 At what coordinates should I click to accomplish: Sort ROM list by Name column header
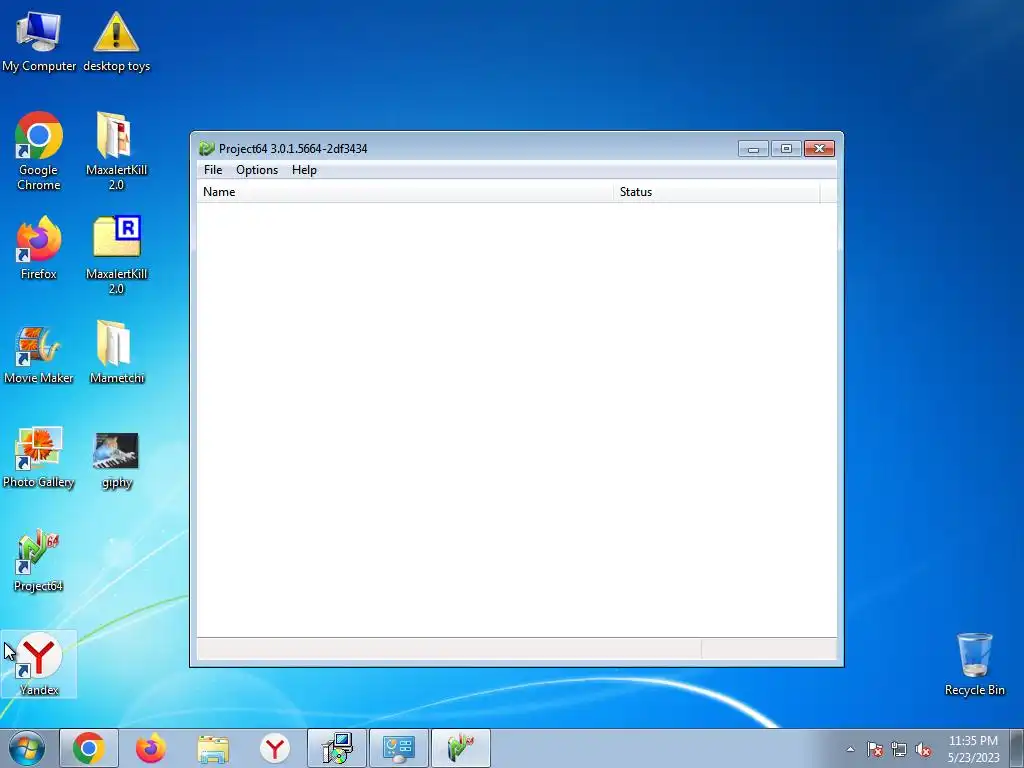[x=404, y=192]
